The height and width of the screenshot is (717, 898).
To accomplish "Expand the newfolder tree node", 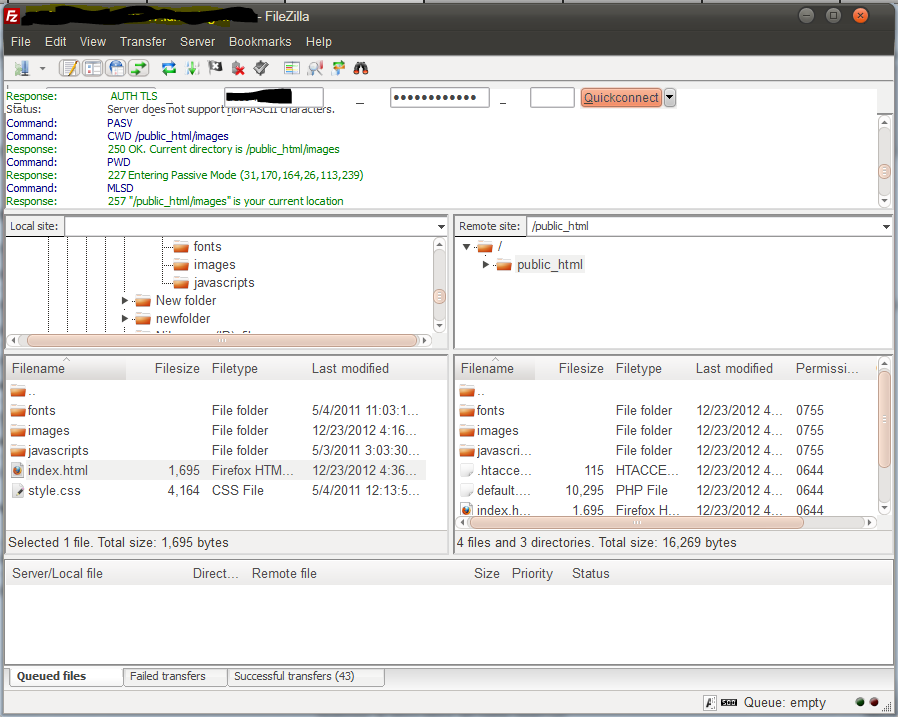I will pyautogui.click(x=124, y=318).
